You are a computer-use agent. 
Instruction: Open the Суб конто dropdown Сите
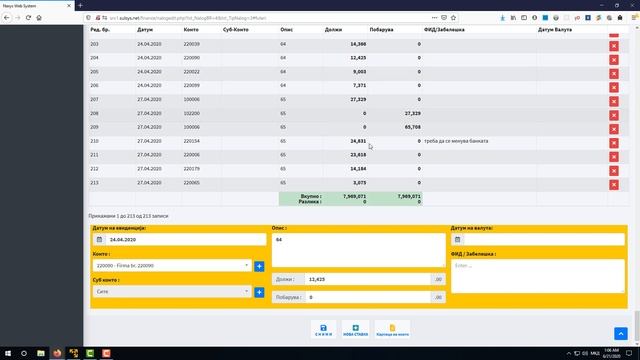click(172, 291)
